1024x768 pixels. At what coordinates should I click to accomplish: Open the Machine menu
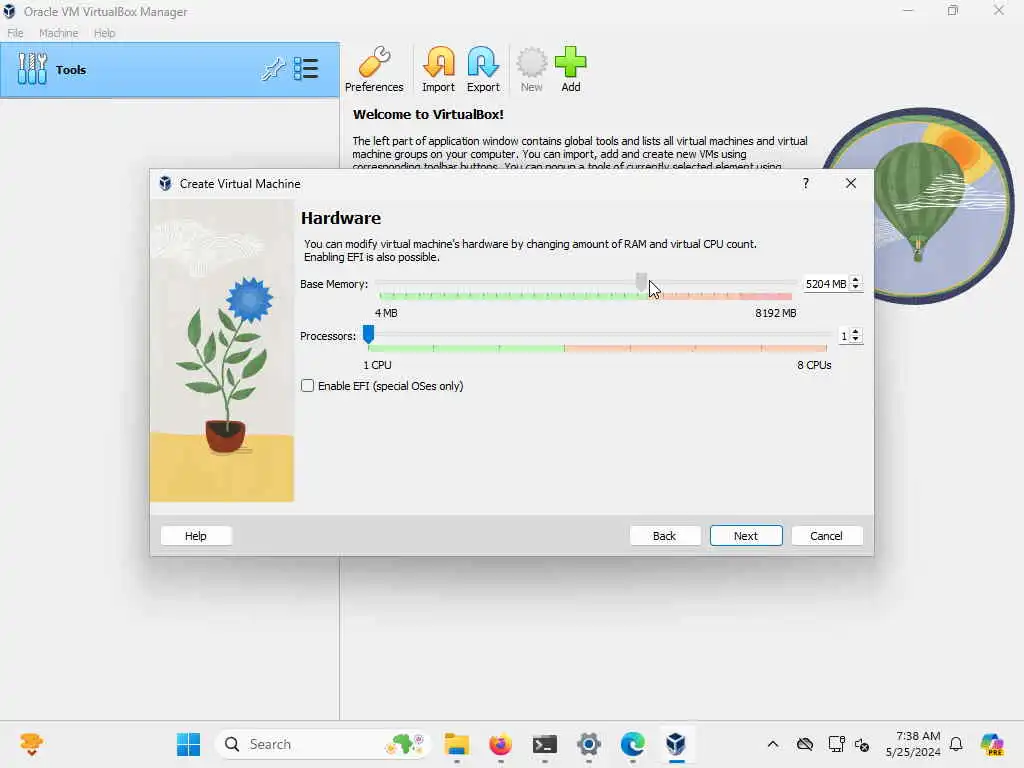pos(58,33)
